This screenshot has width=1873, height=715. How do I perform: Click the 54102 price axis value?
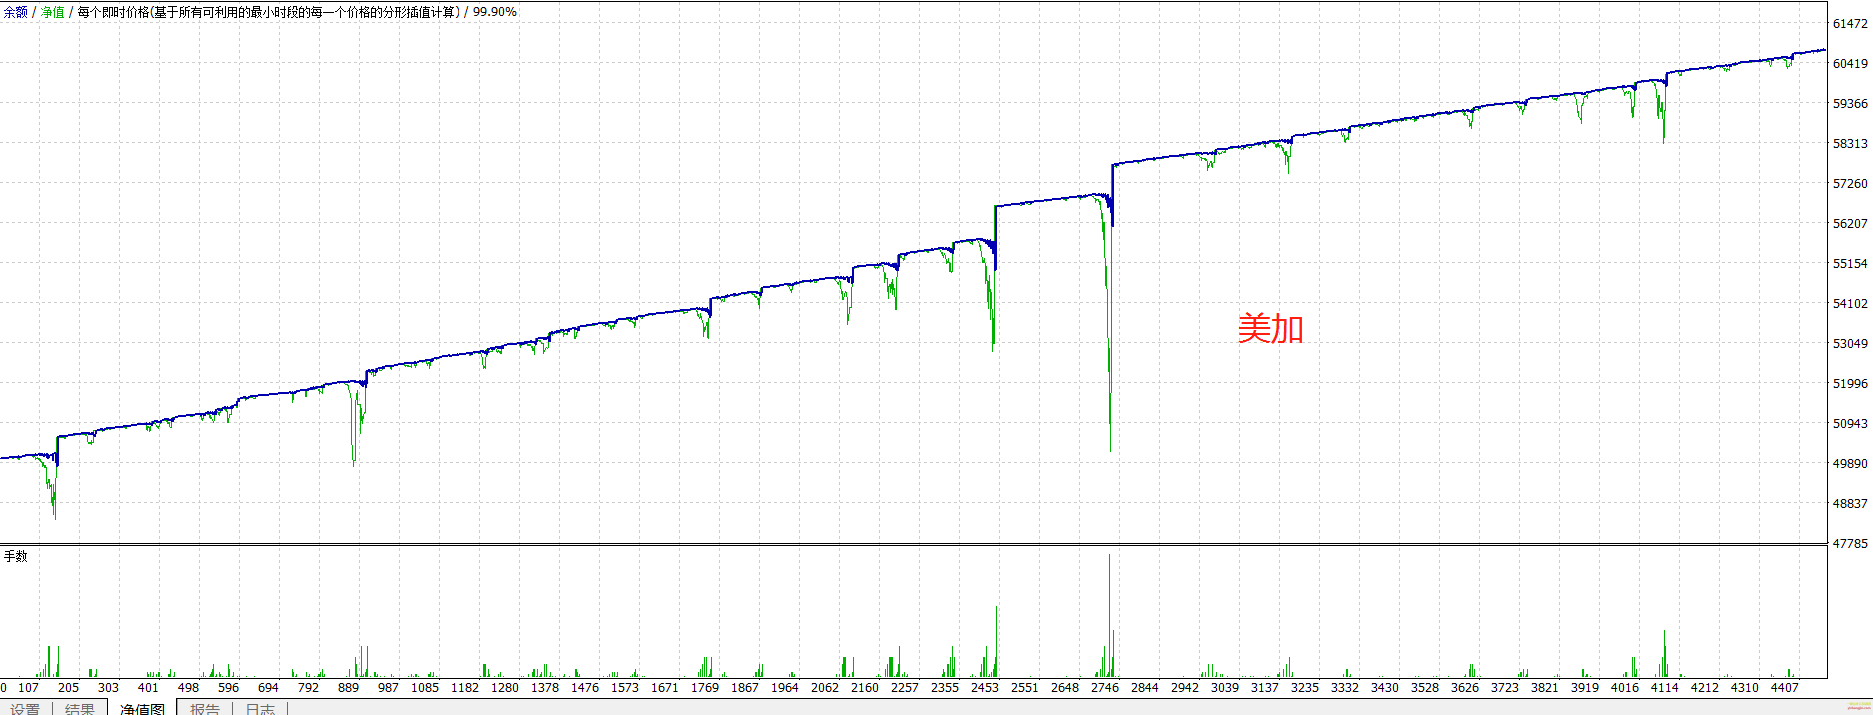[x=1850, y=303]
